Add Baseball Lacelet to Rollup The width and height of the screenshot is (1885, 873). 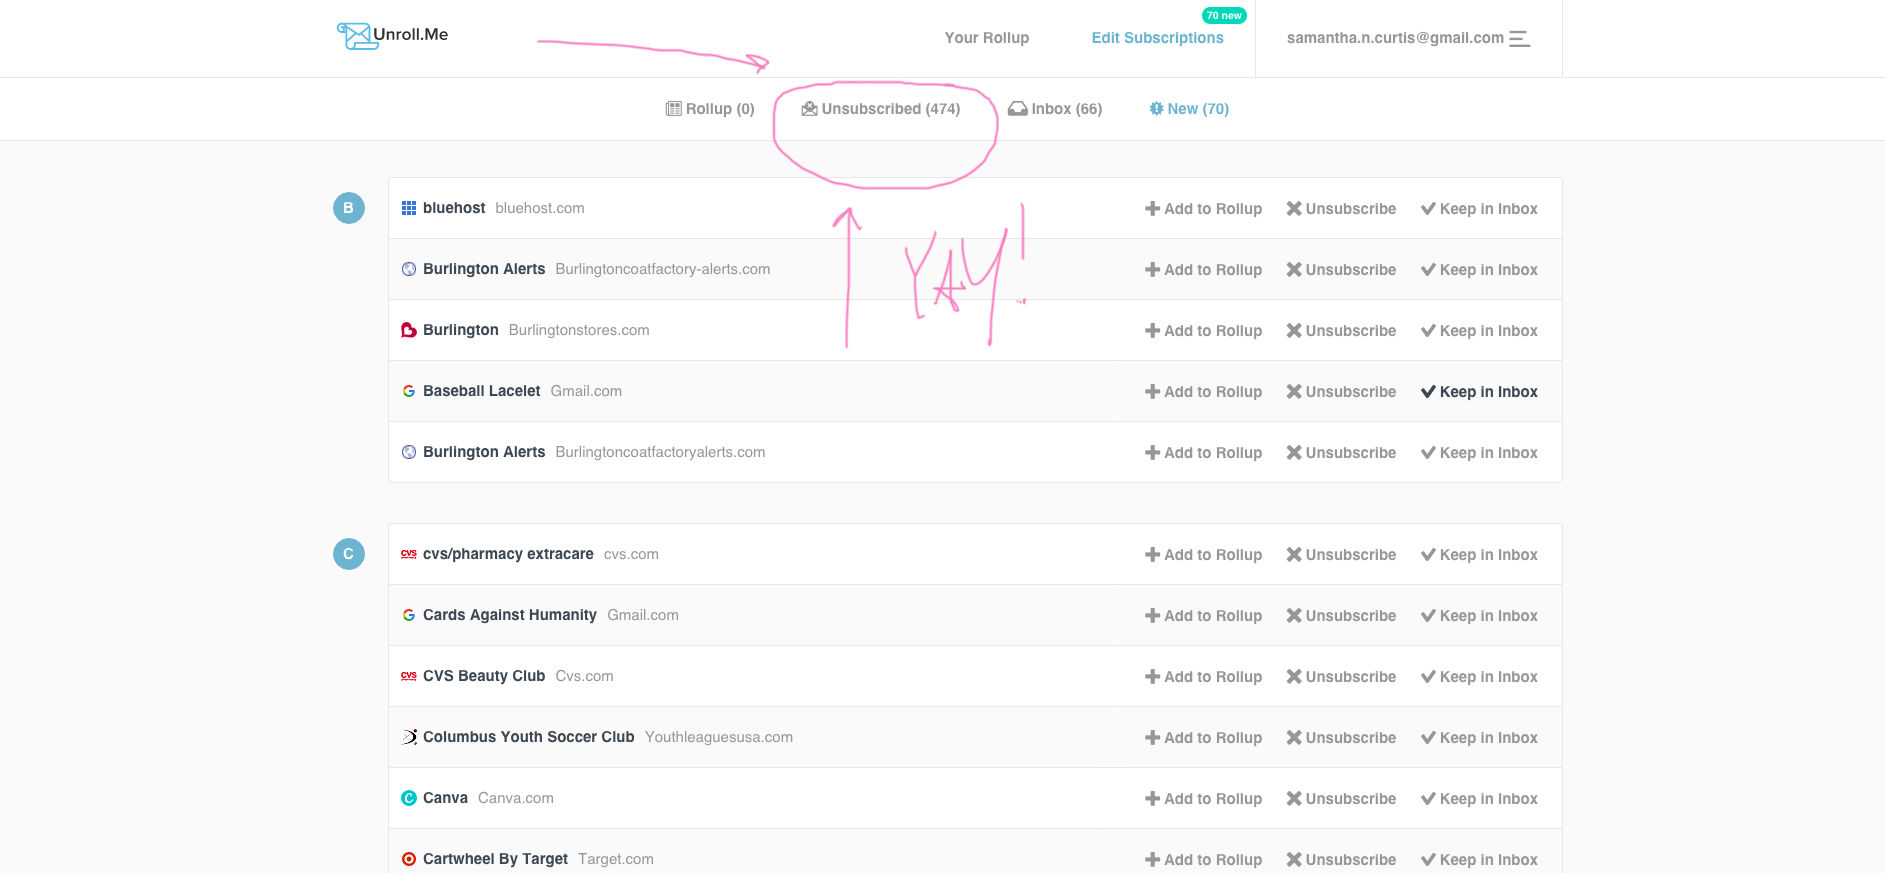pos(1204,392)
